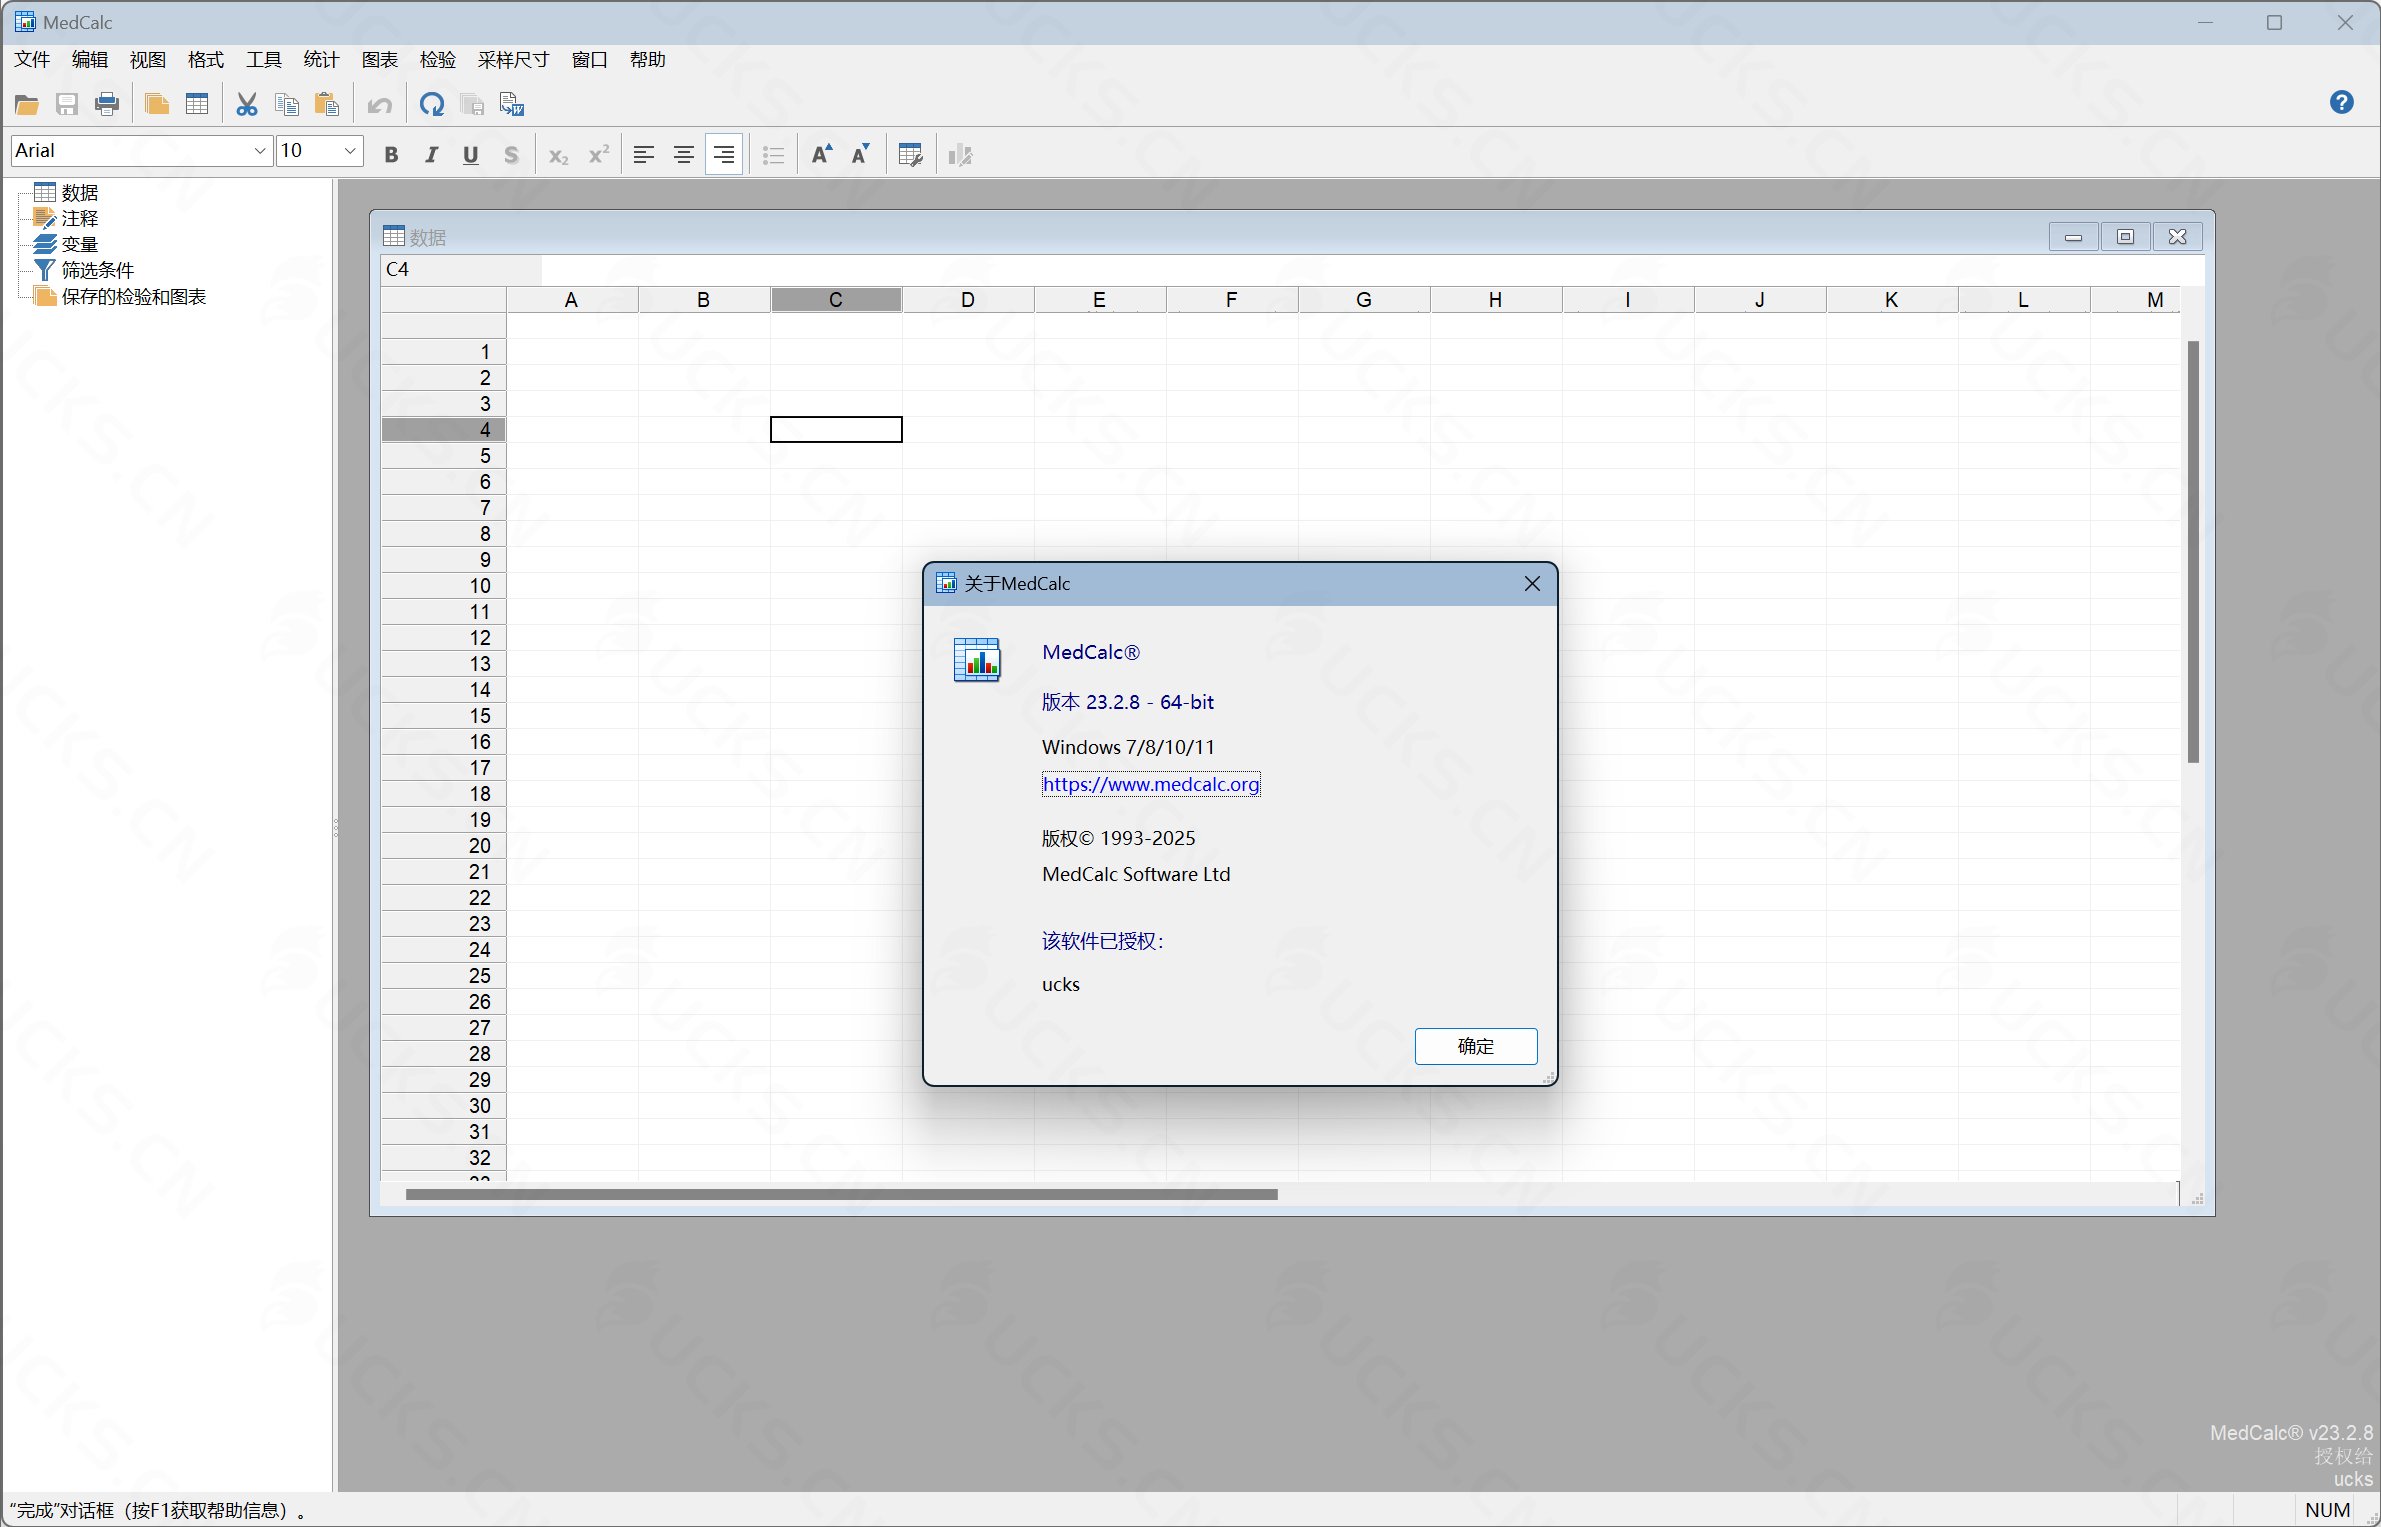Viewport: 2381px width, 1527px height.
Task: Click the Save floppy disk icon
Action: point(67,104)
